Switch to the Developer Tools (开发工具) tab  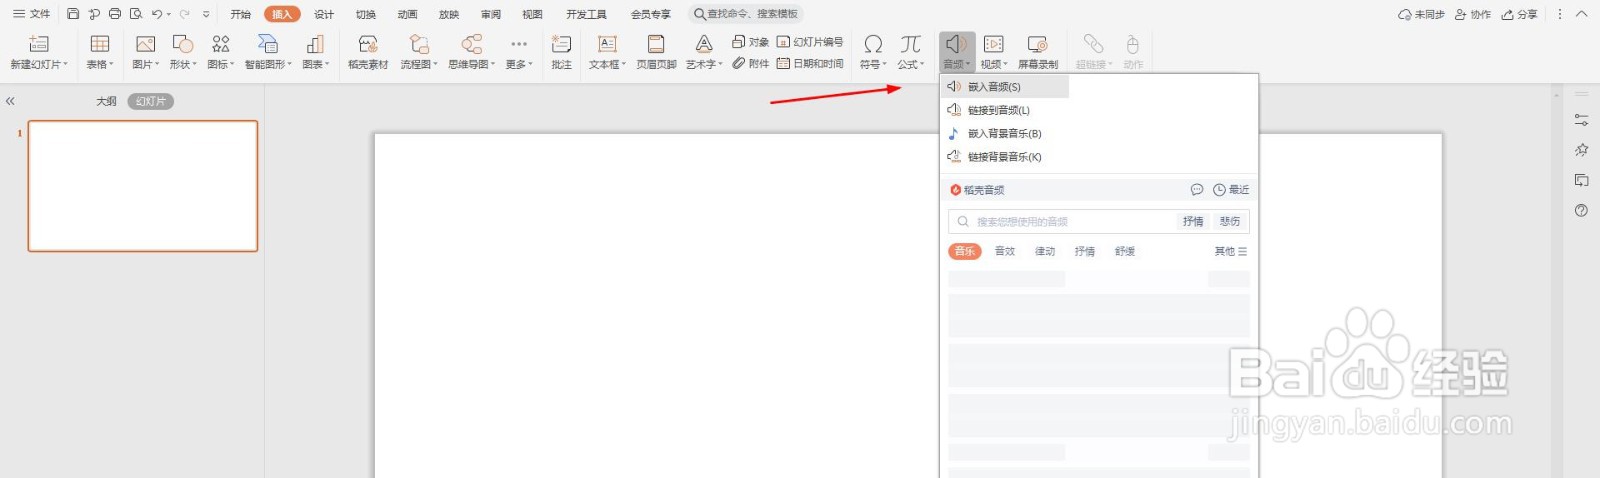(x=586, y=14)
